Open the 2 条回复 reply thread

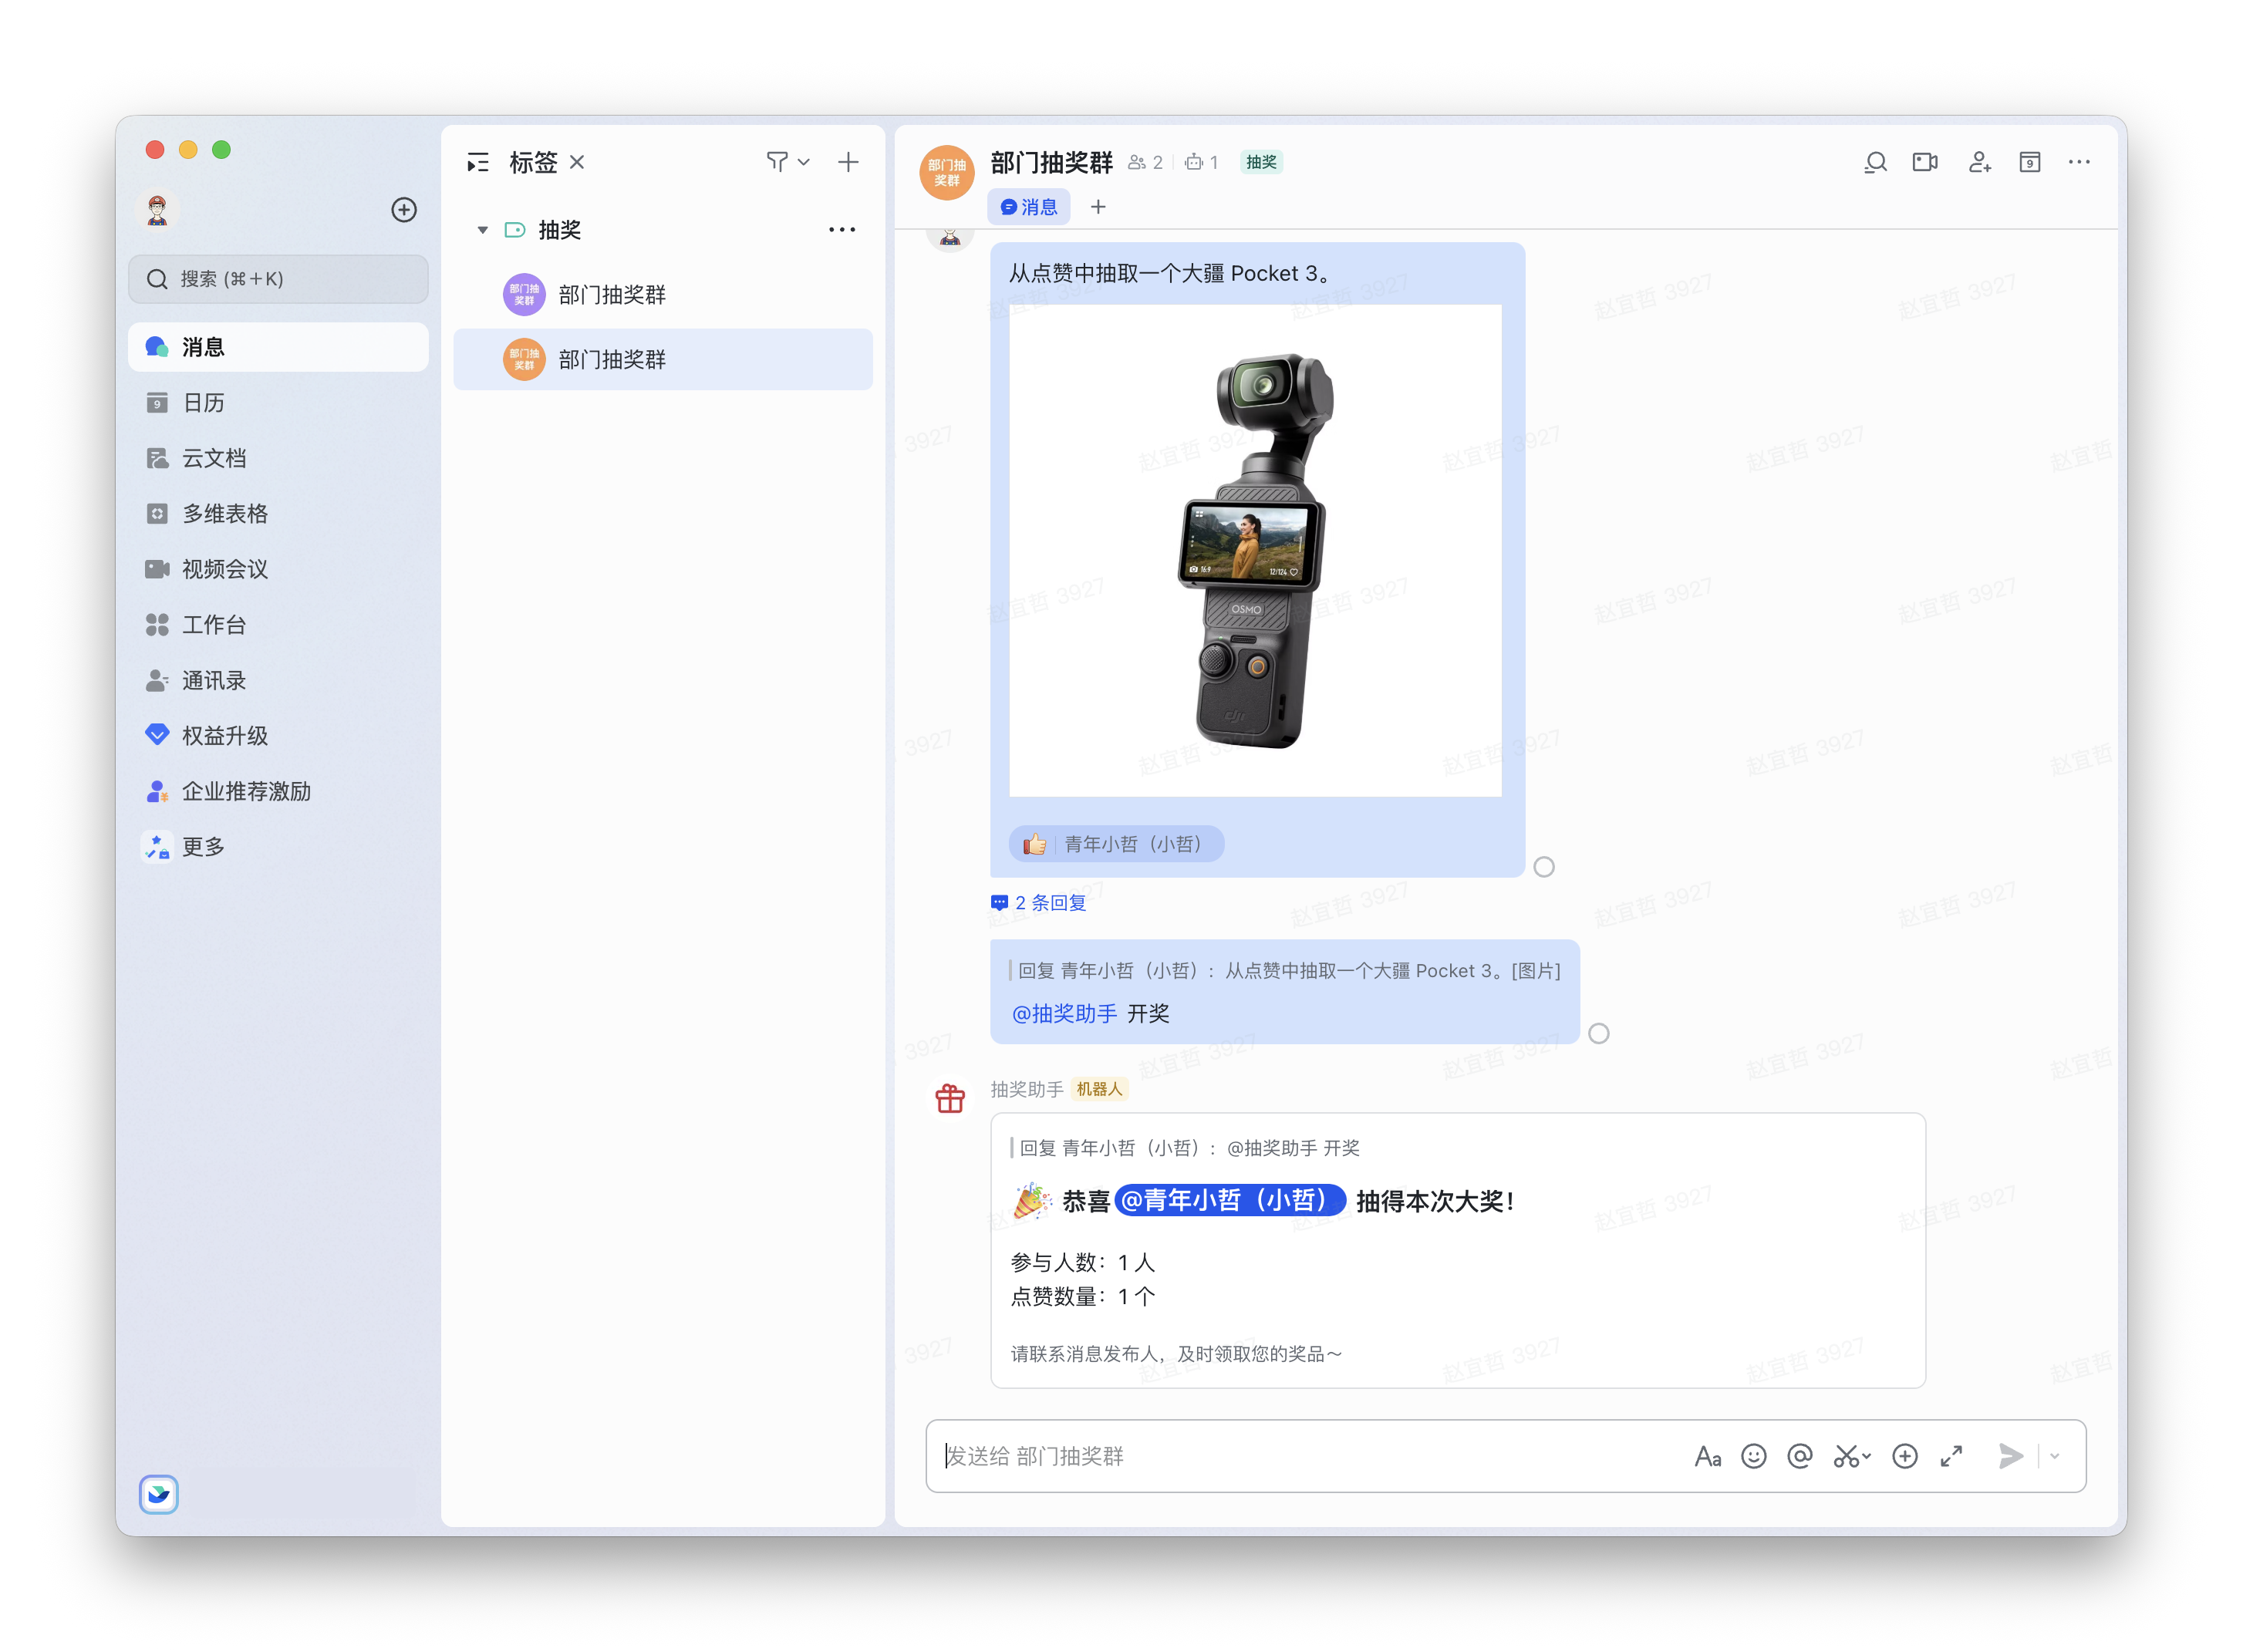pyautogui.click(x=1048, y=902)
